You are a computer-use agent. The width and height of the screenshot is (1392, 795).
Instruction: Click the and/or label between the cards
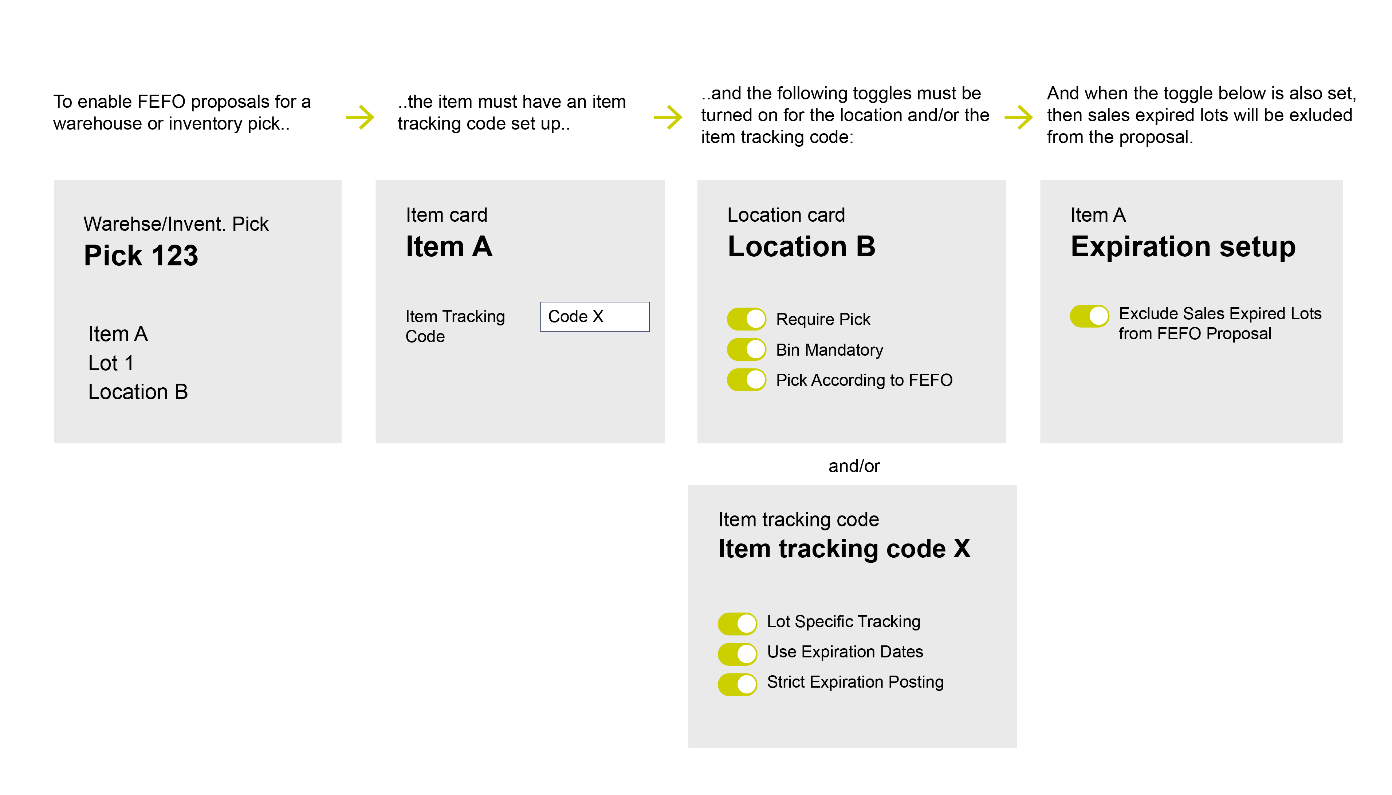[854, 466]
